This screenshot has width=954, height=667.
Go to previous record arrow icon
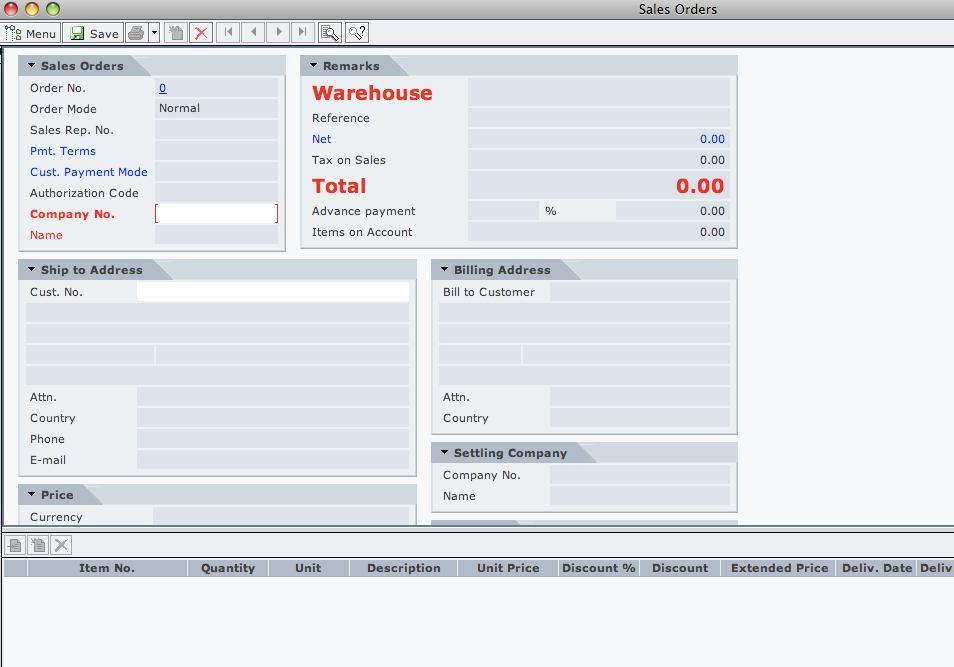coord(253,32)
